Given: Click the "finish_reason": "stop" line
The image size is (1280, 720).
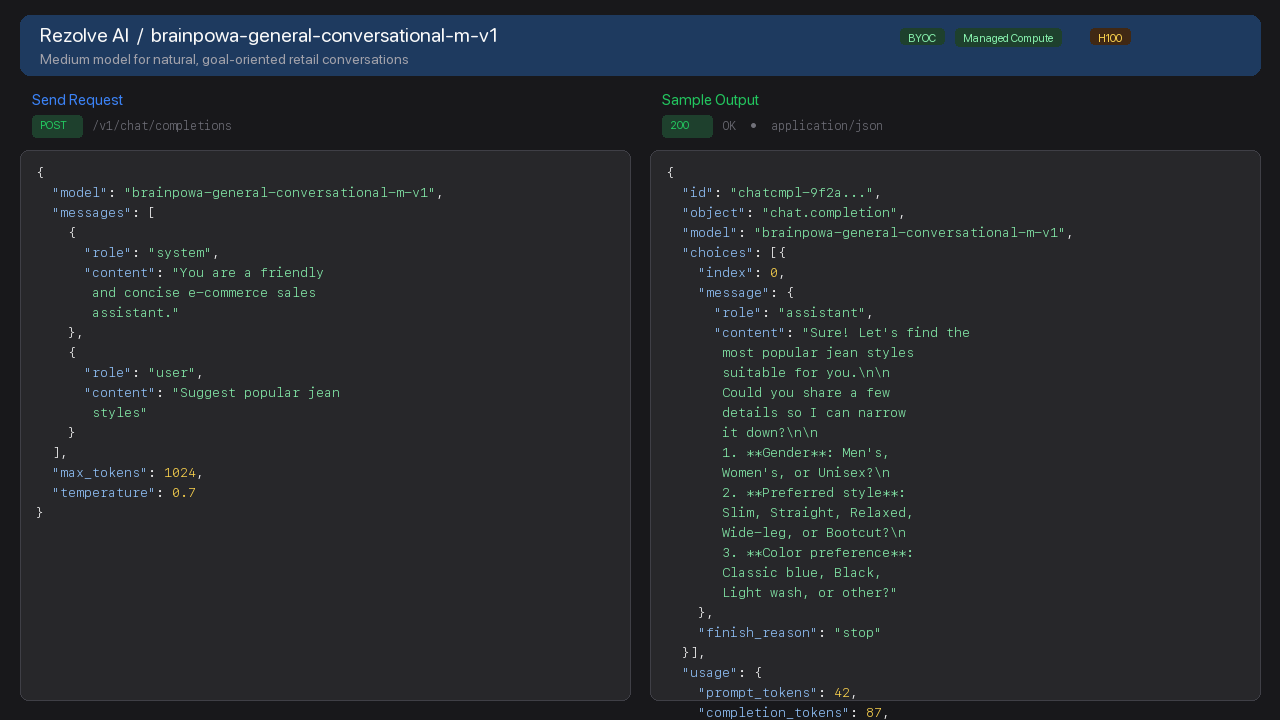Looking at the screenshot, I should pyautogui.click(x=789, y=633).
